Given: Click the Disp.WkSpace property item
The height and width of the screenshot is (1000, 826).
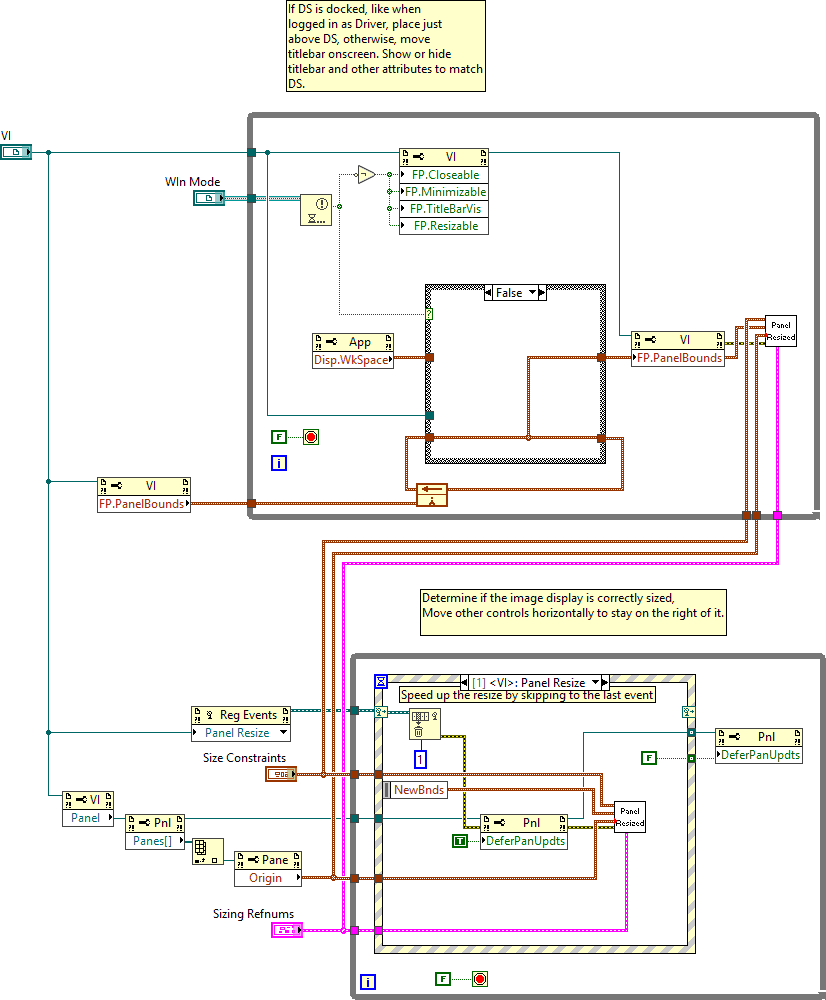Looking at the screenshot, I should pos(353,360).
